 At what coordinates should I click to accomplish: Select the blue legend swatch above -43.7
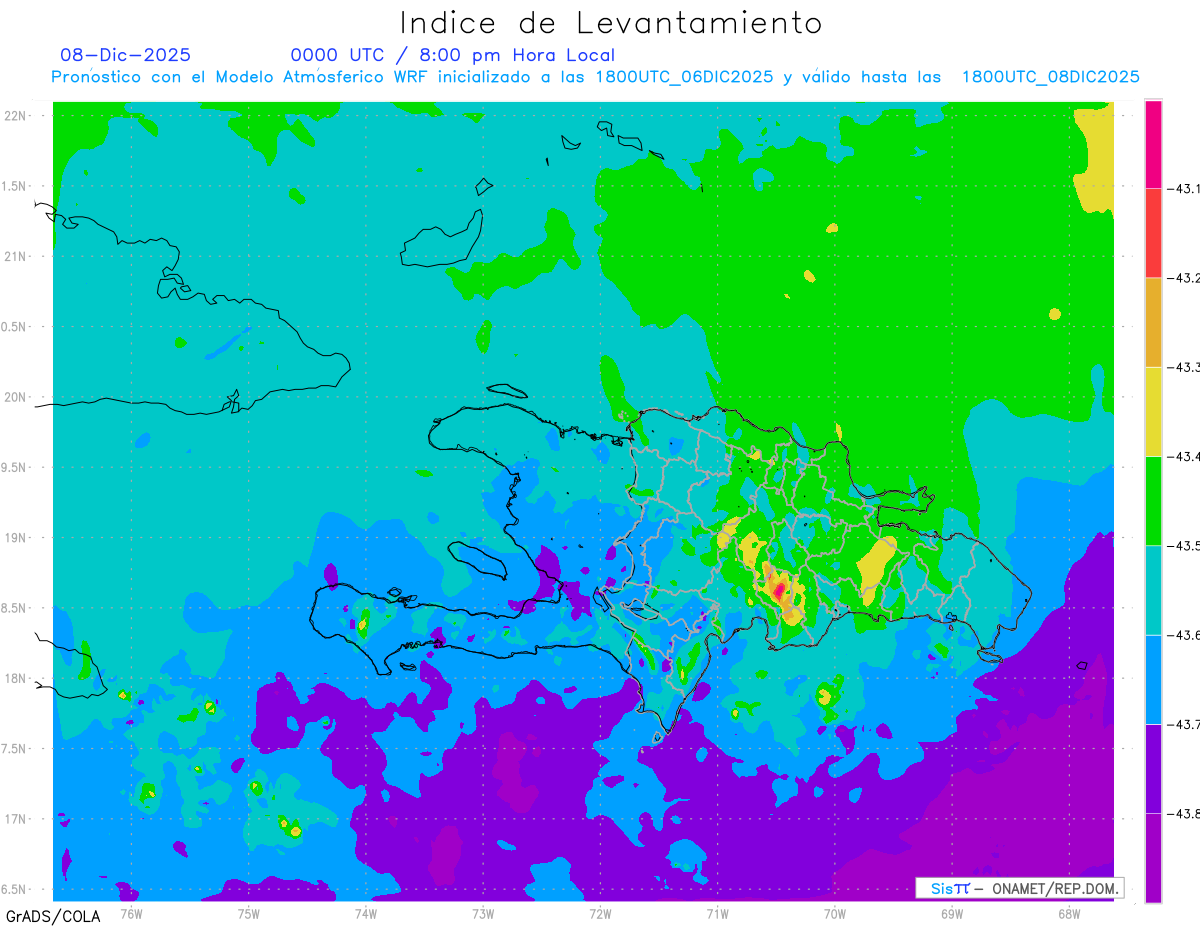point(1153,679)
